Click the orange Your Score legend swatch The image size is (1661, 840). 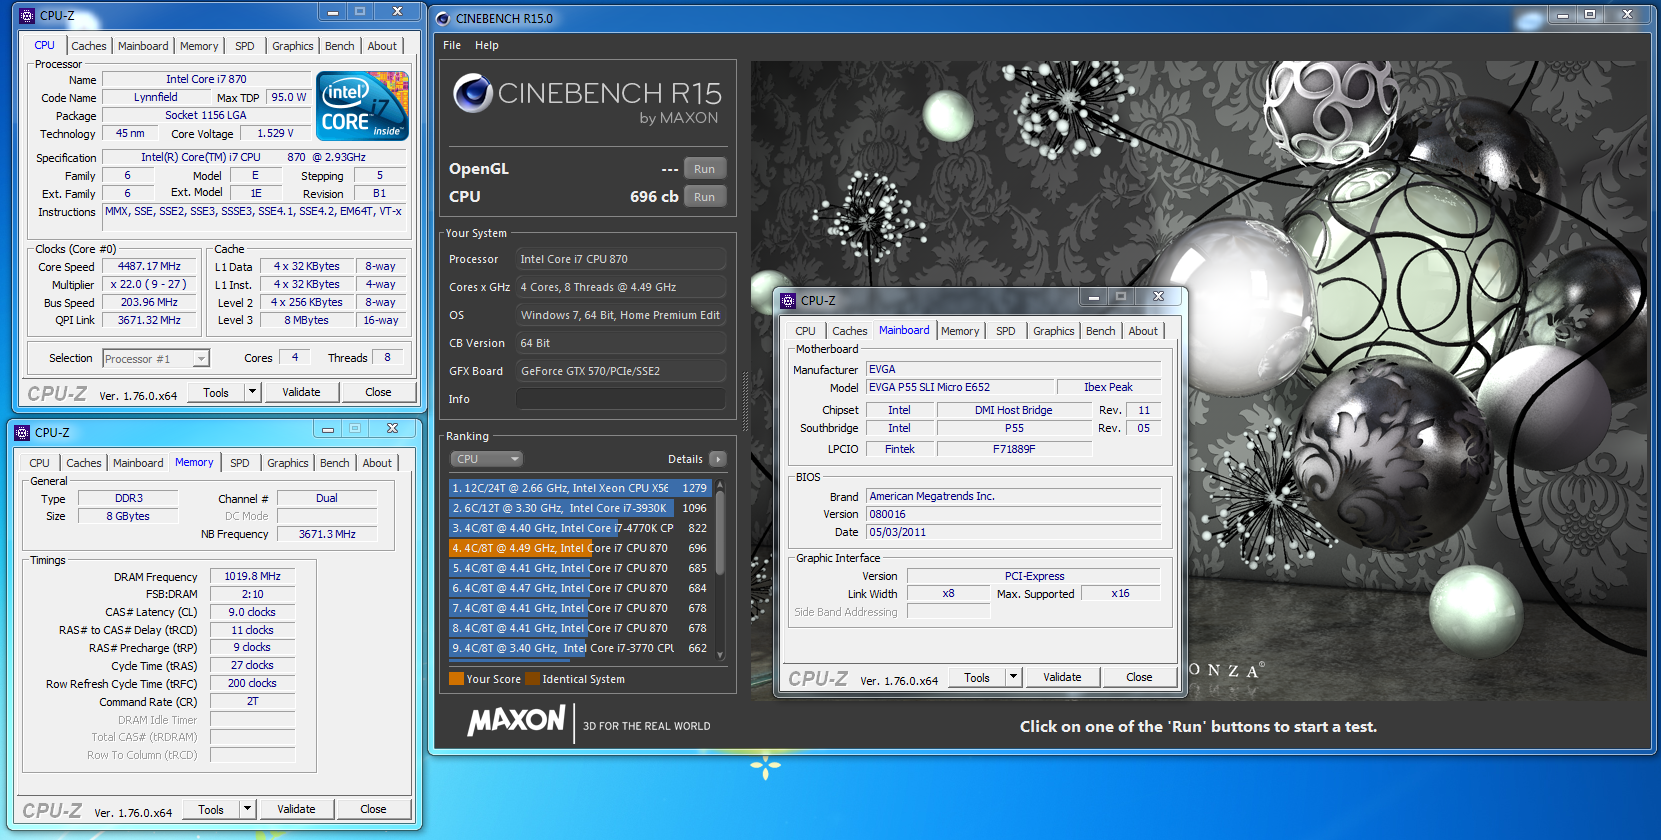(x=456, y=679)
